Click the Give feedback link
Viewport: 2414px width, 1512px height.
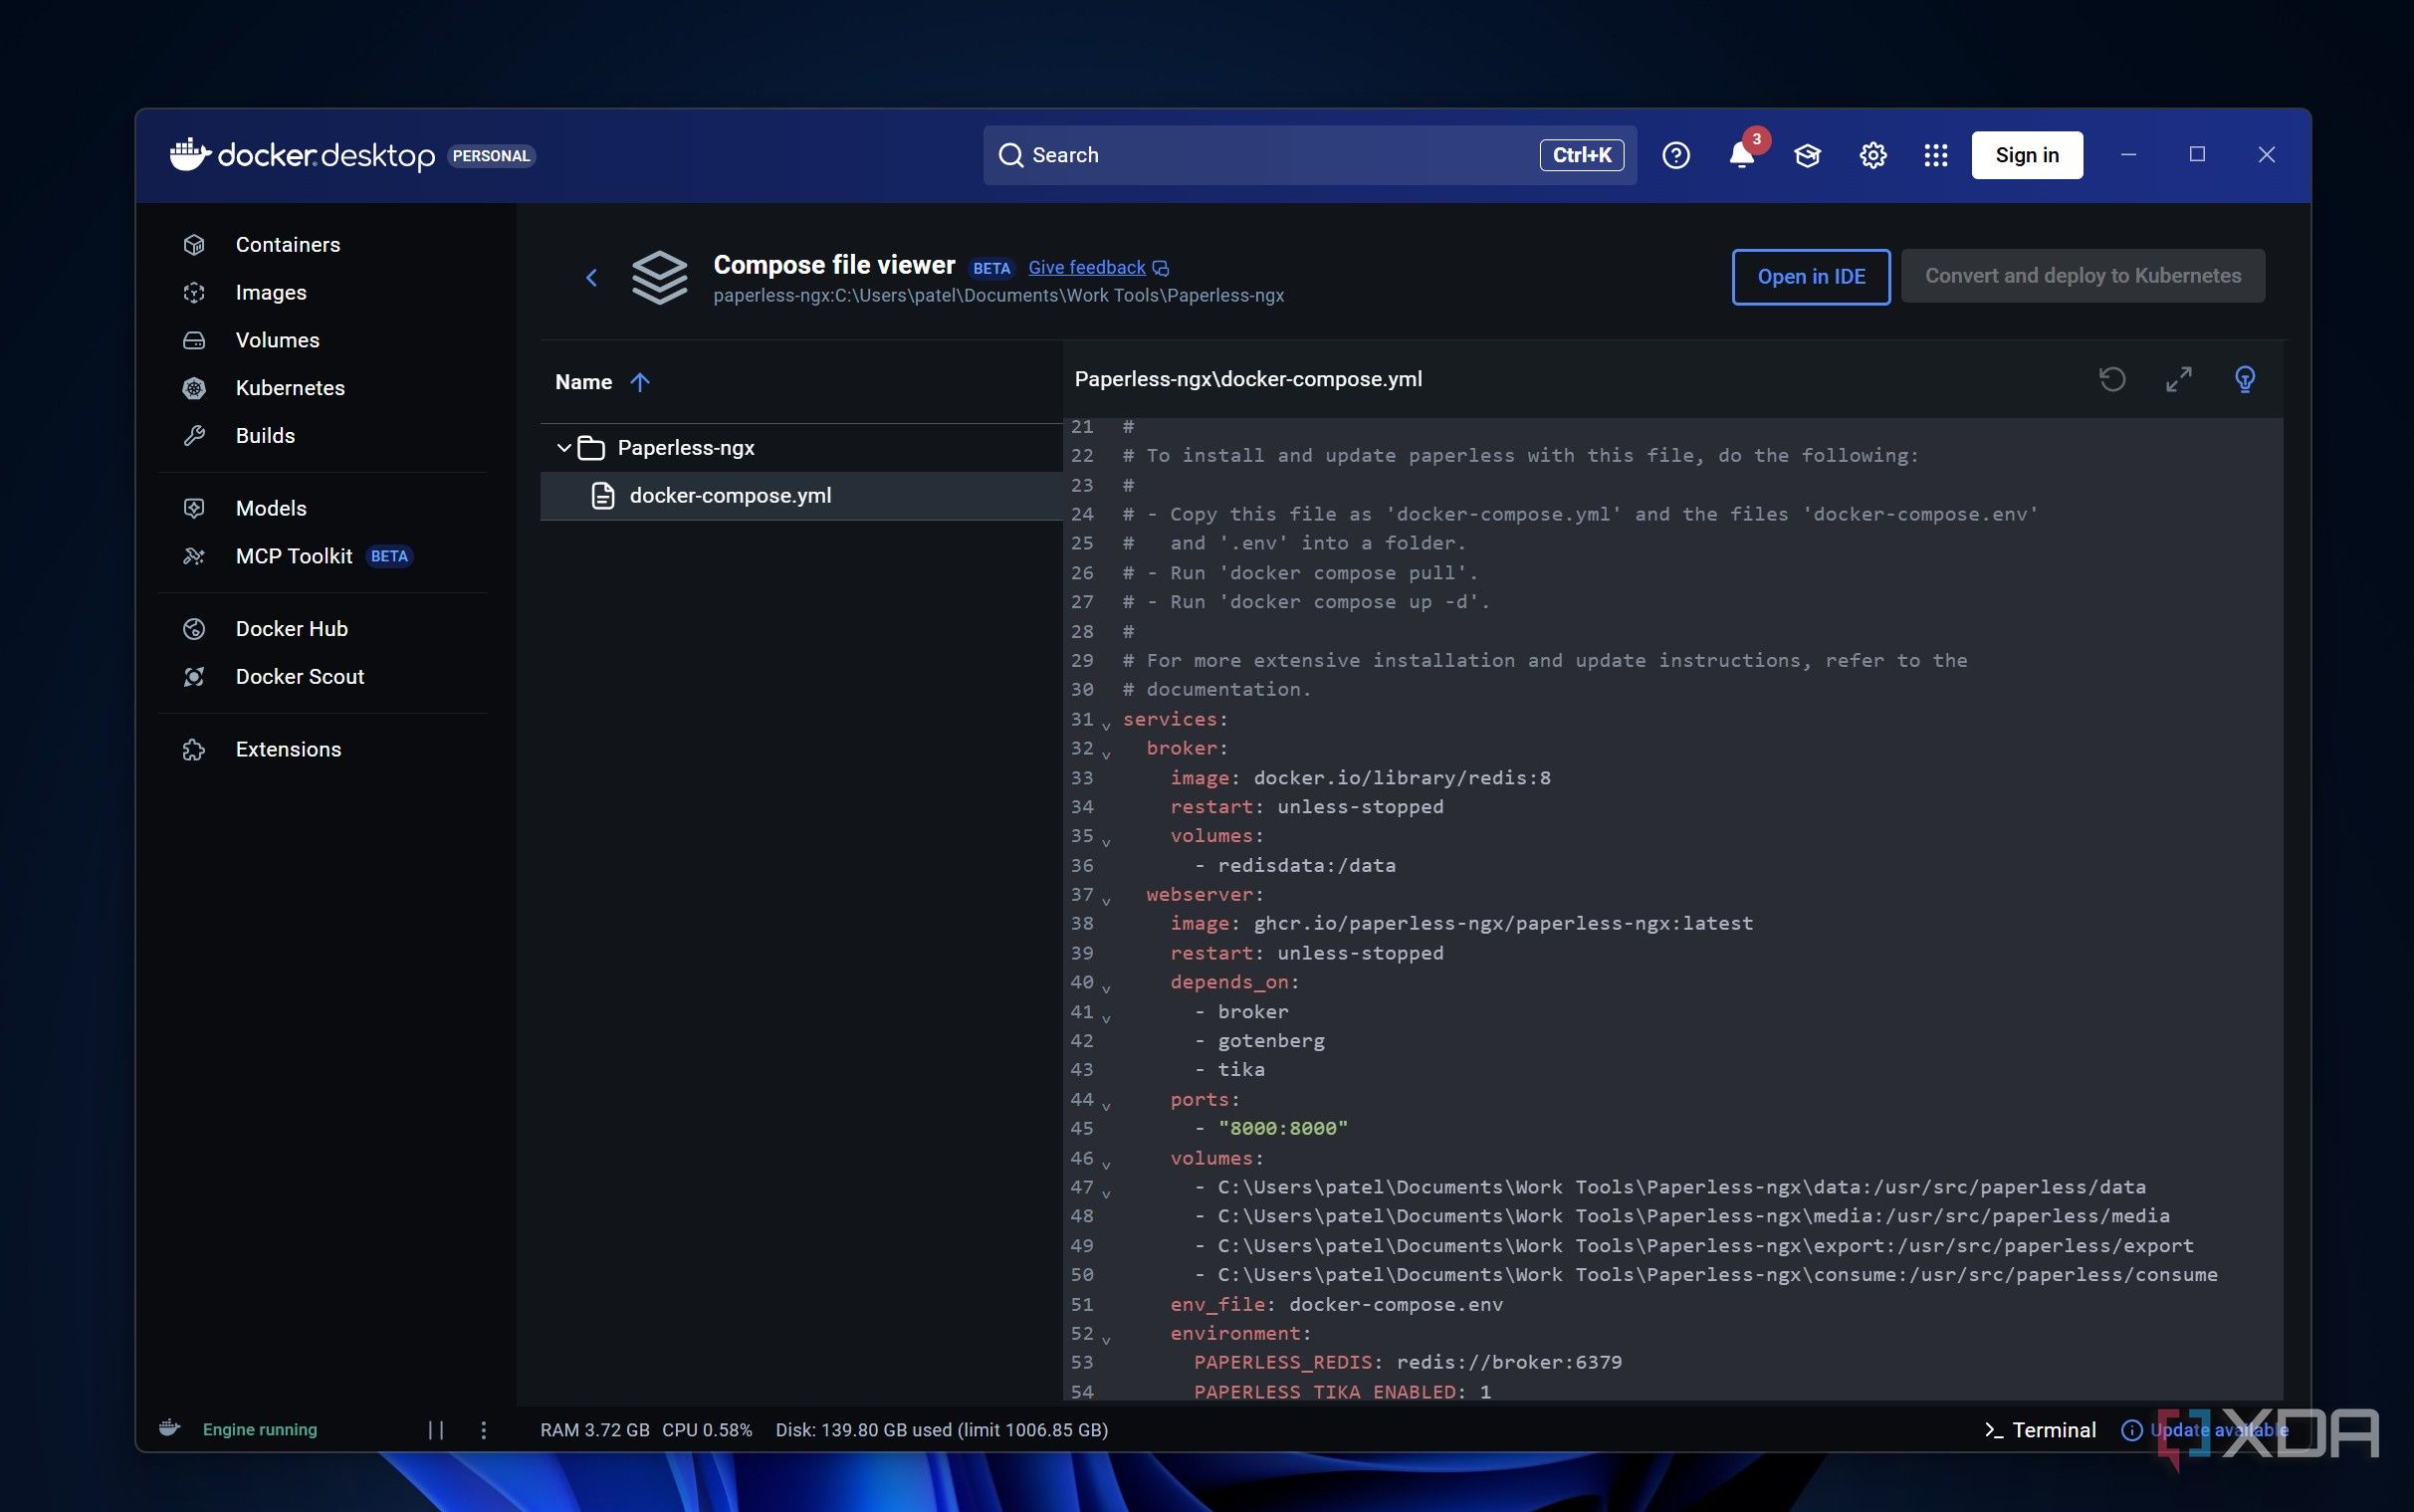pos(1087,267)
